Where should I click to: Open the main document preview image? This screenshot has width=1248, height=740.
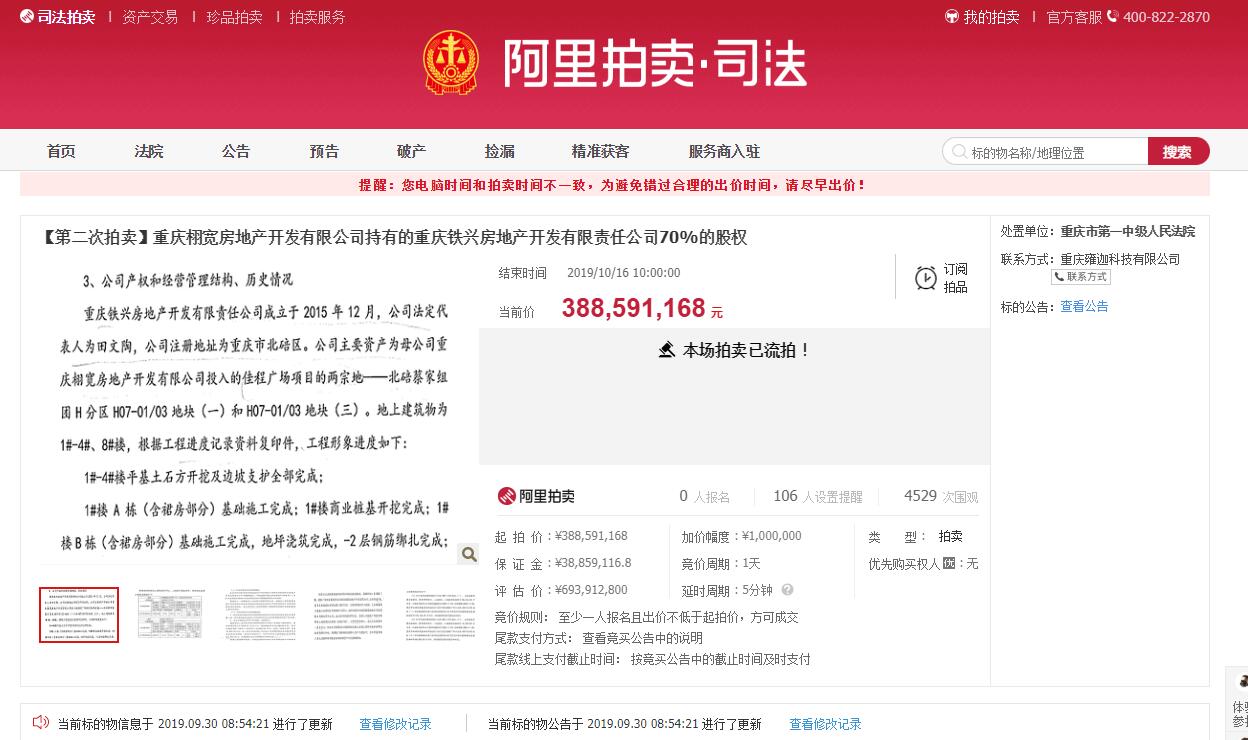[x=259, y=413]
